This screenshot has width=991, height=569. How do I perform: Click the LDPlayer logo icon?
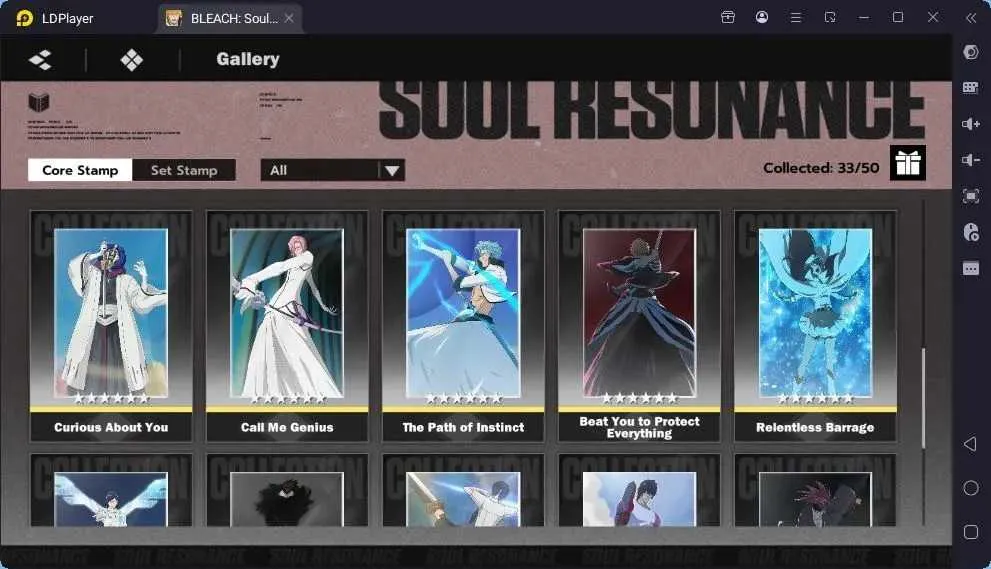pos(24,18)
